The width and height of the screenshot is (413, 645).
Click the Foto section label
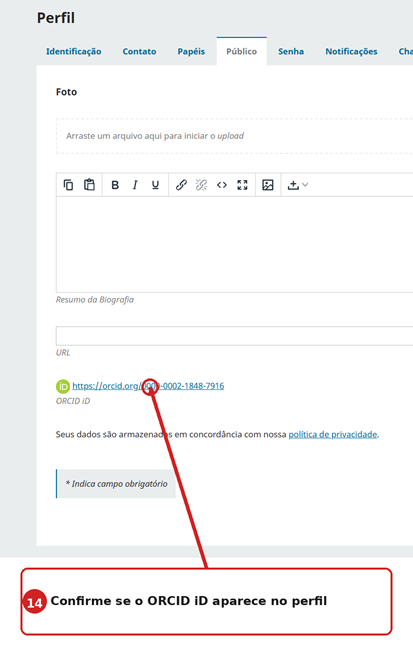click(66, 92)
